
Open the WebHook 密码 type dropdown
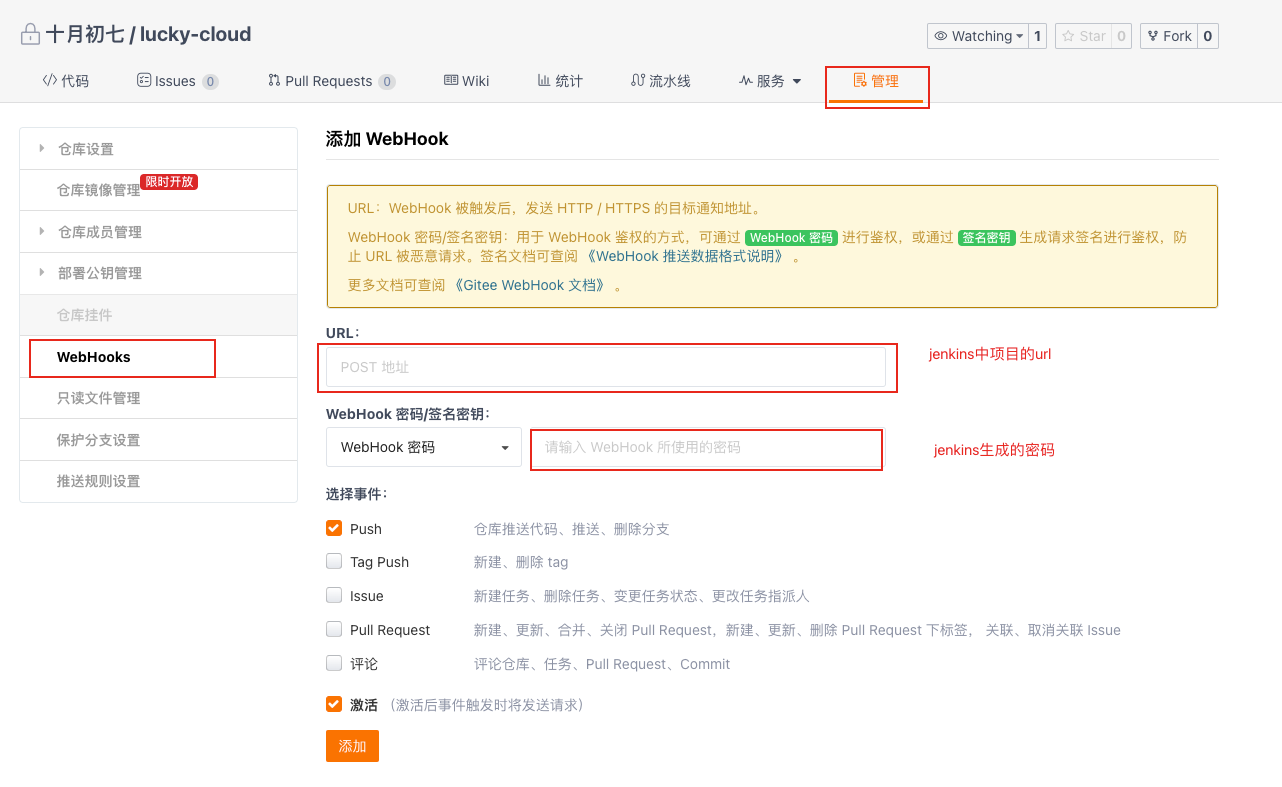[424, 447]
